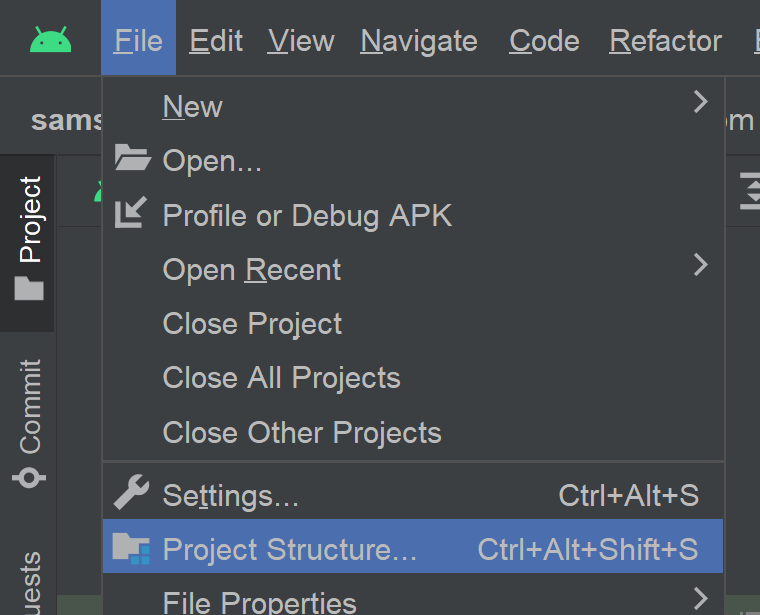The width and height of the screenshot is (760, 615).
Task: Open the Navigate menu
Action: point(419,41)
